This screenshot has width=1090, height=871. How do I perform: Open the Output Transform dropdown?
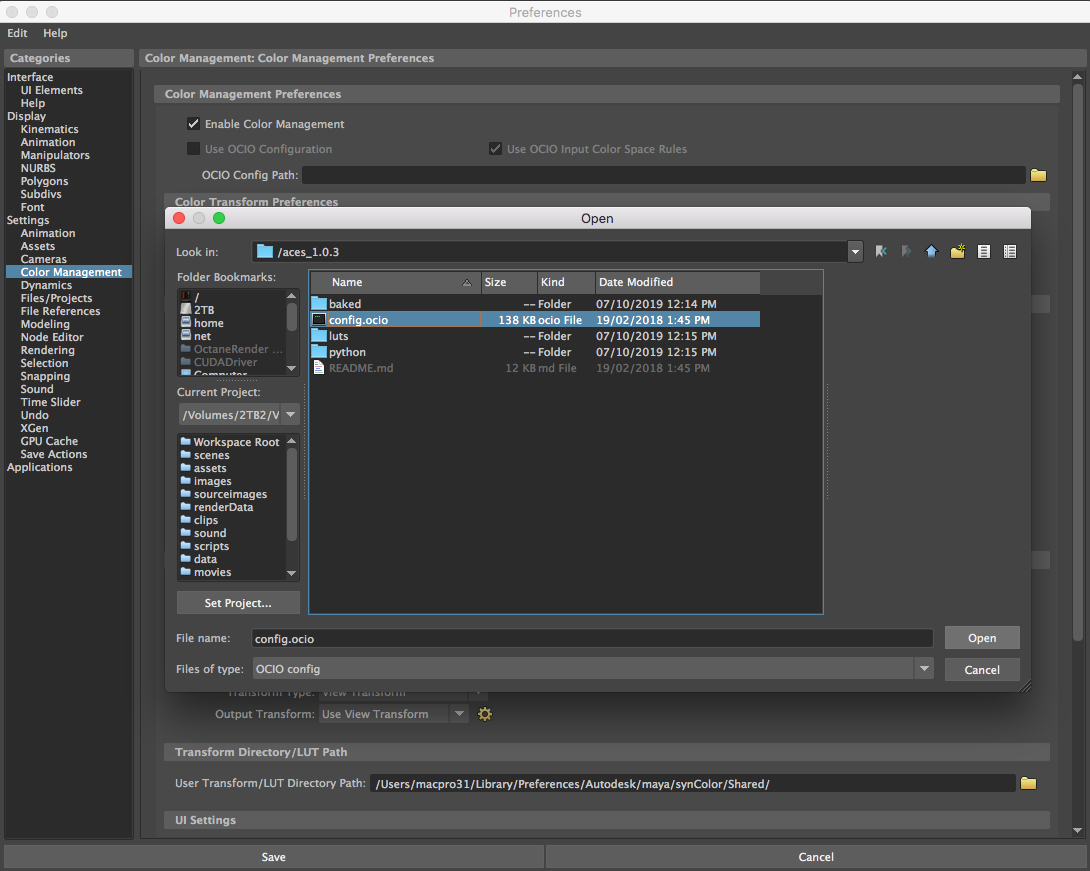[x=459, y=714]
